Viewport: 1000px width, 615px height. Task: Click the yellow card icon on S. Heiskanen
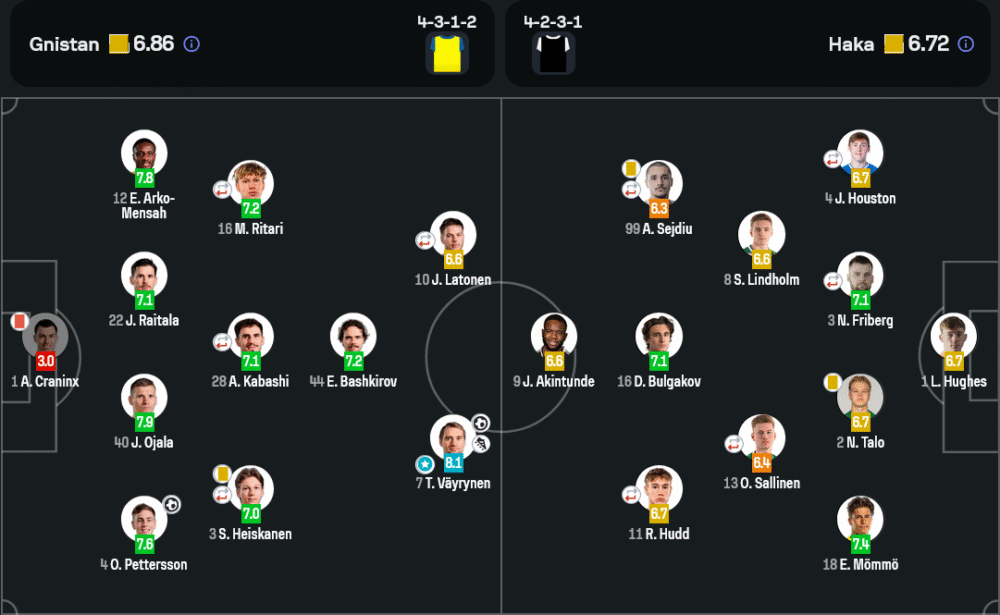pyautogui.click(x=222, y=472)
